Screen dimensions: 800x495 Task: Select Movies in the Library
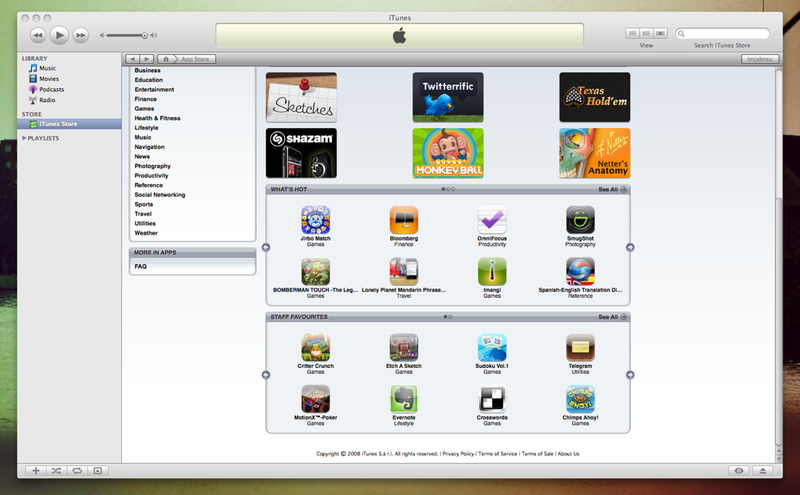(x=49, y=79)
